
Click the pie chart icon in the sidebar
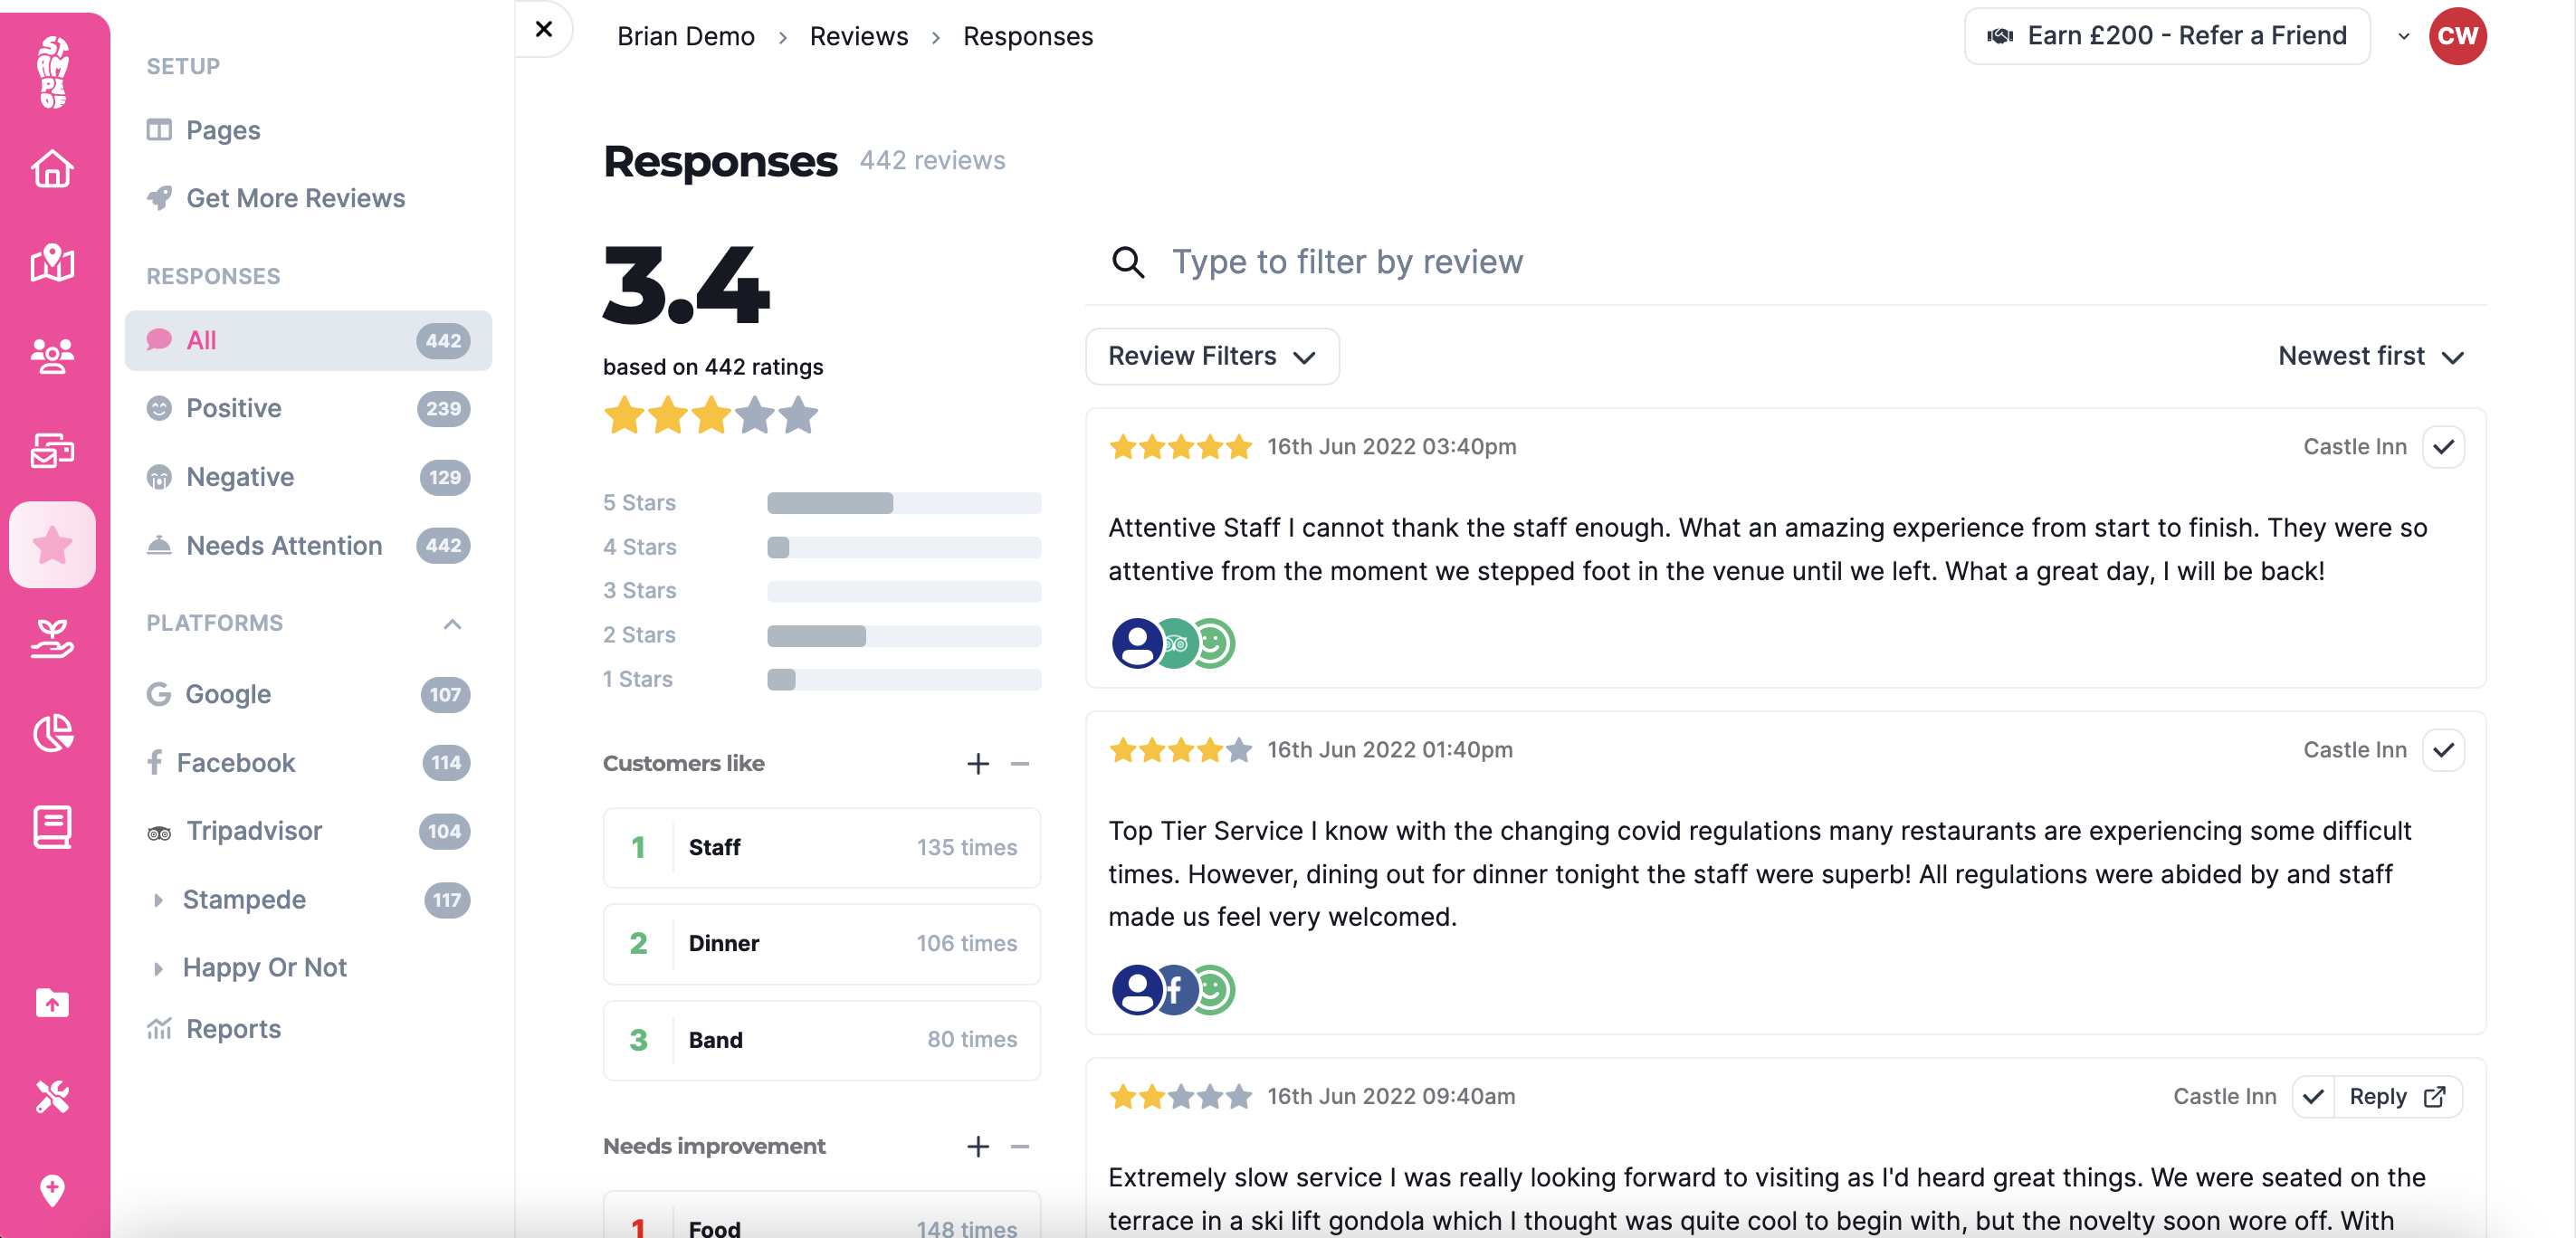click(52, 733)
